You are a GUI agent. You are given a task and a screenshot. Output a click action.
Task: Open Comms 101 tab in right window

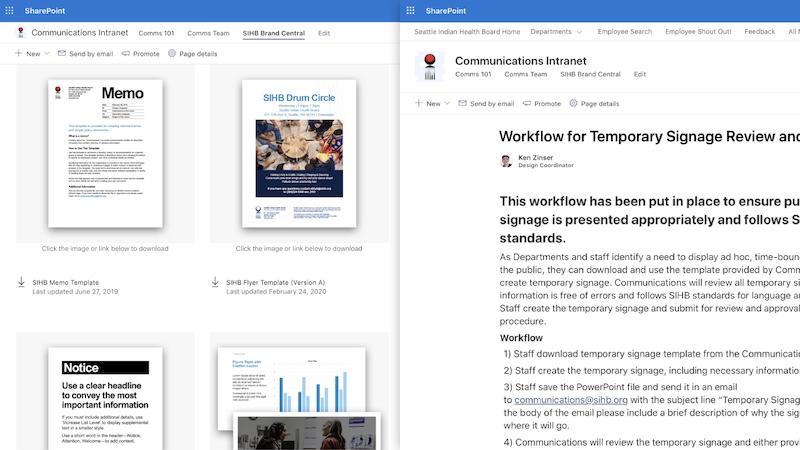[x=473, y=74]
